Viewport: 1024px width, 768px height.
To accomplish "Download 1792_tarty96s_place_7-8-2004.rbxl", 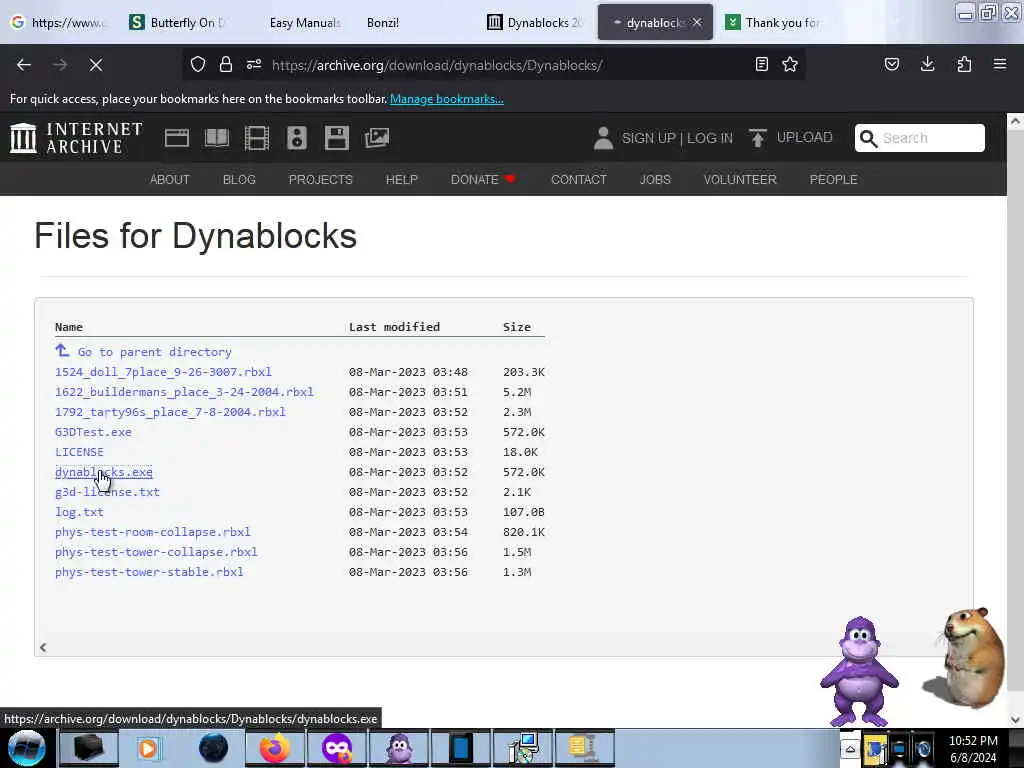I will coord(170,412).
